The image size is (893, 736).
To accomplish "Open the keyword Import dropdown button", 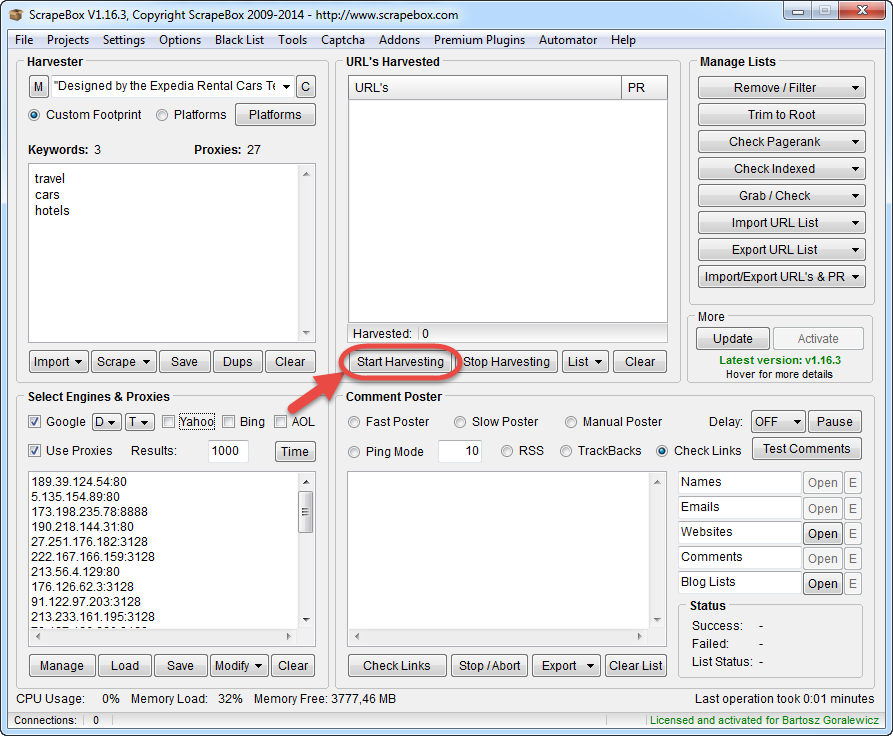I will click(59, 362).
